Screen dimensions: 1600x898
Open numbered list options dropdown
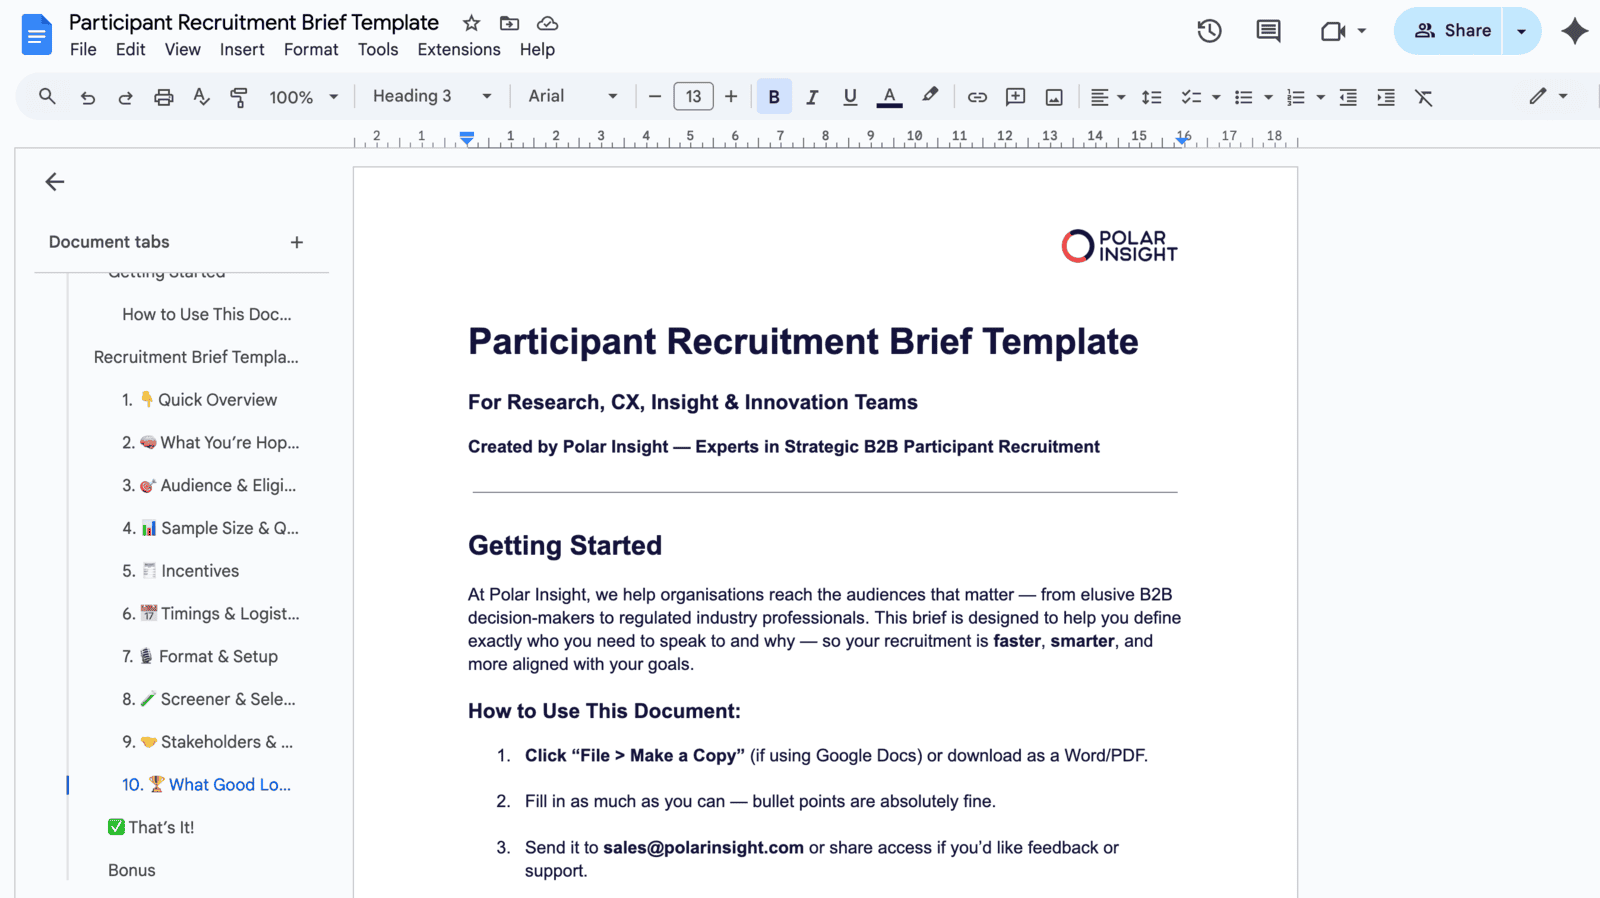pos(1320,97)
